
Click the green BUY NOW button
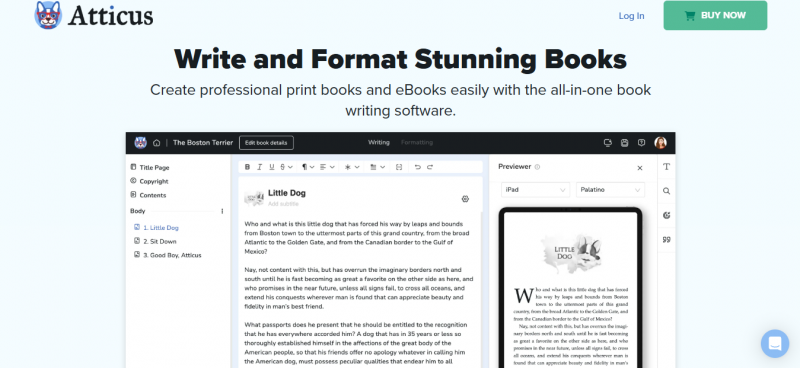715,15
